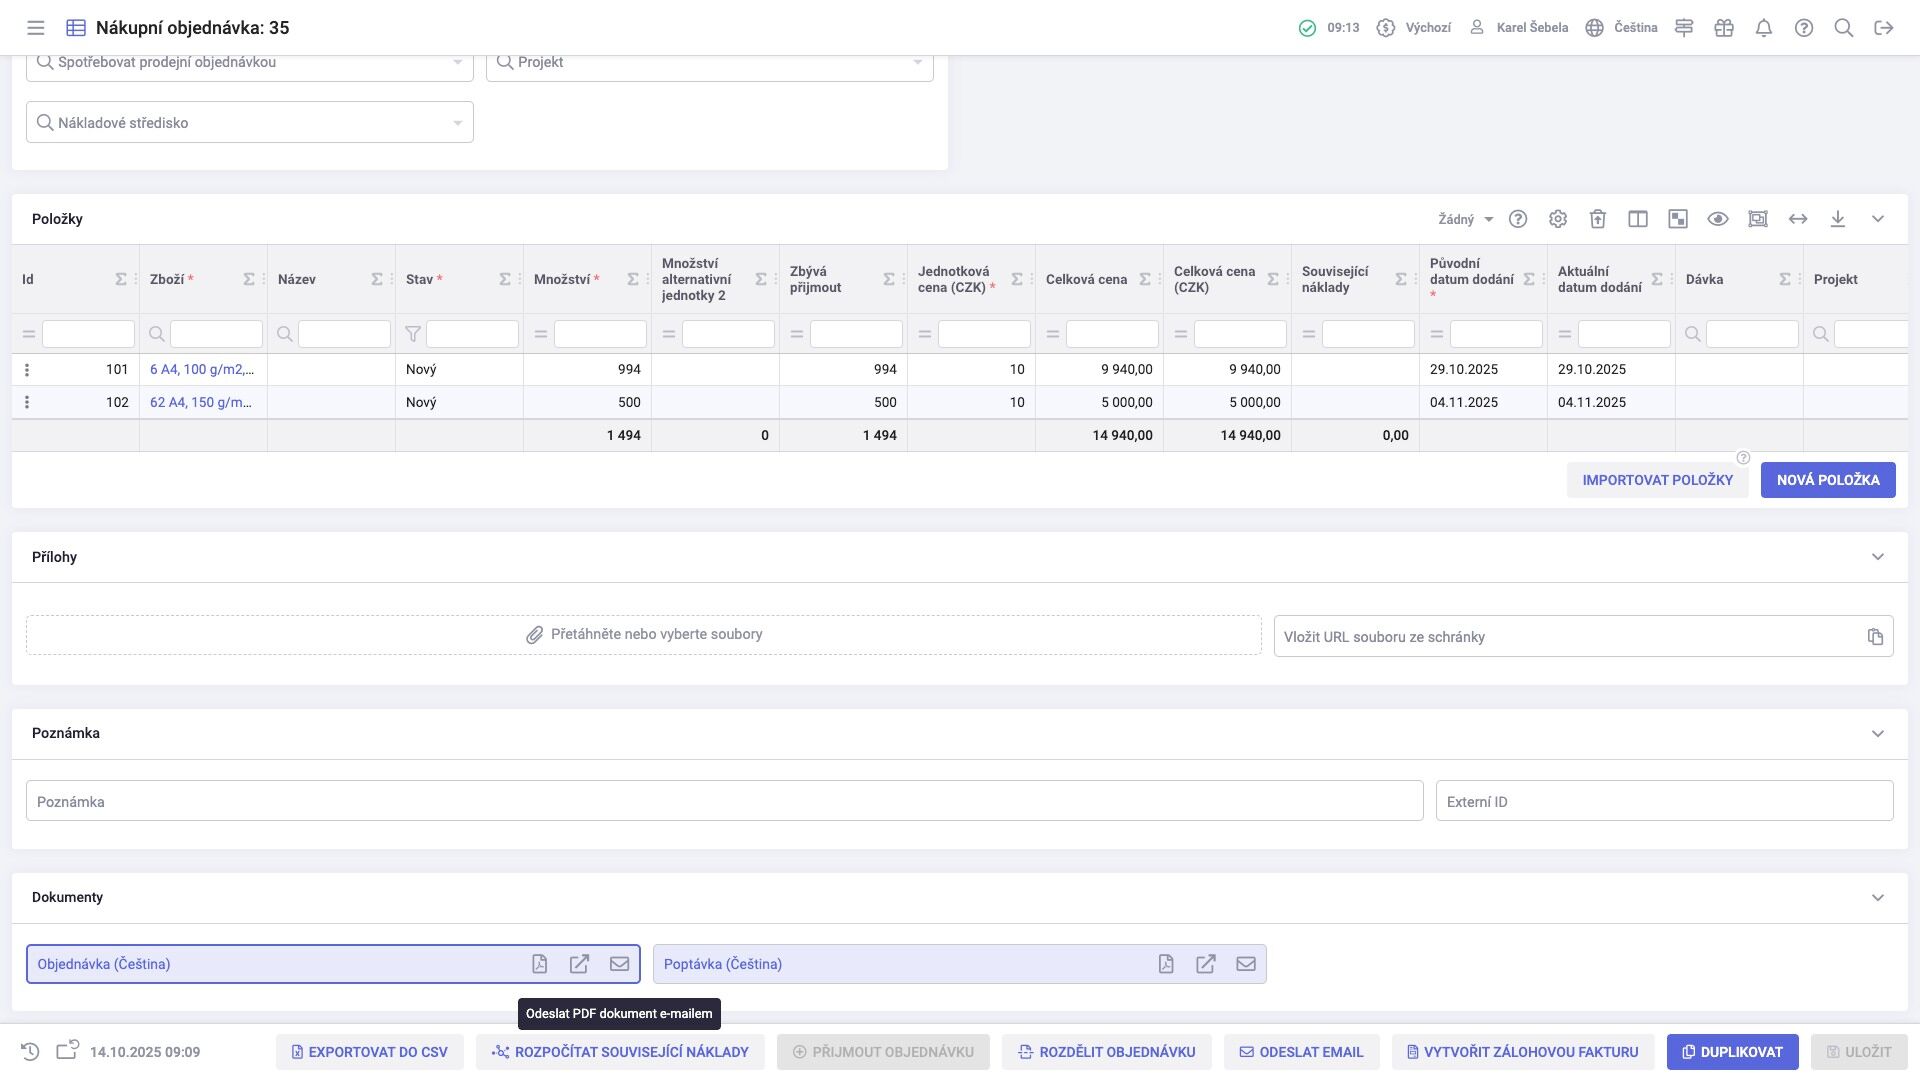Click the download icon in the Položky toolbar

[1838, 219]
